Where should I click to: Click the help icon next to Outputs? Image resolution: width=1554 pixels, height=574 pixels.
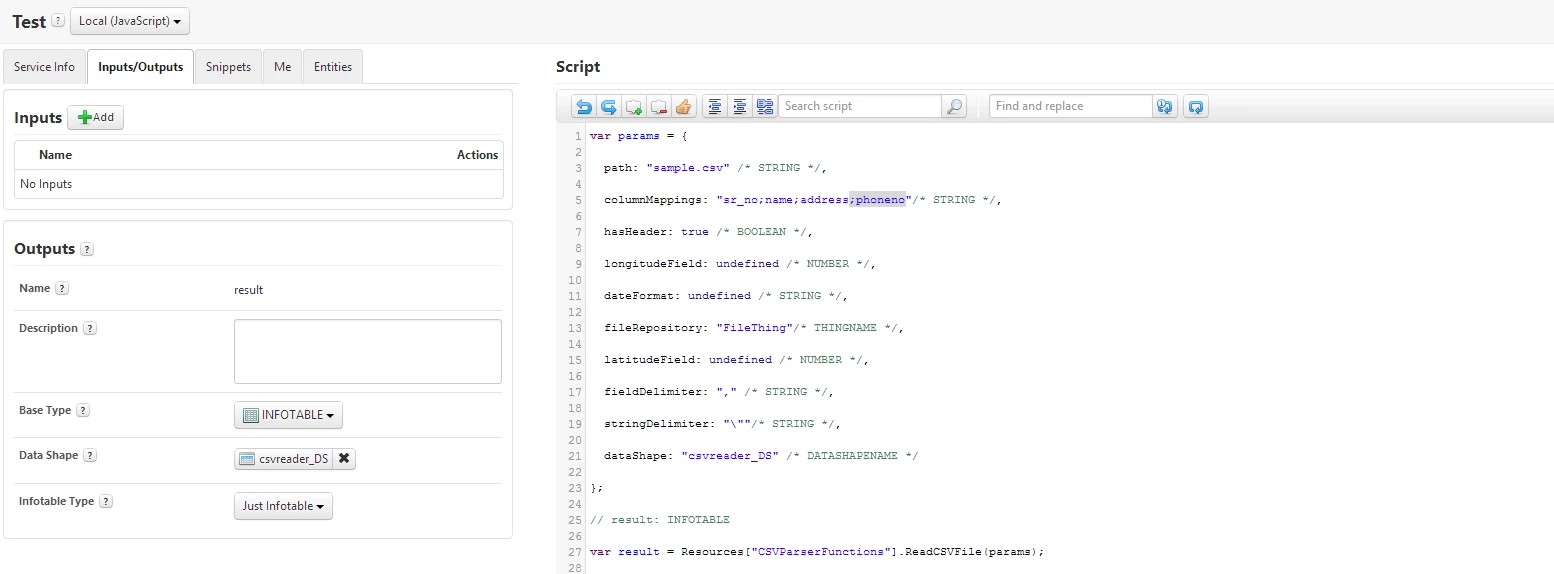[x=87, y=249]
